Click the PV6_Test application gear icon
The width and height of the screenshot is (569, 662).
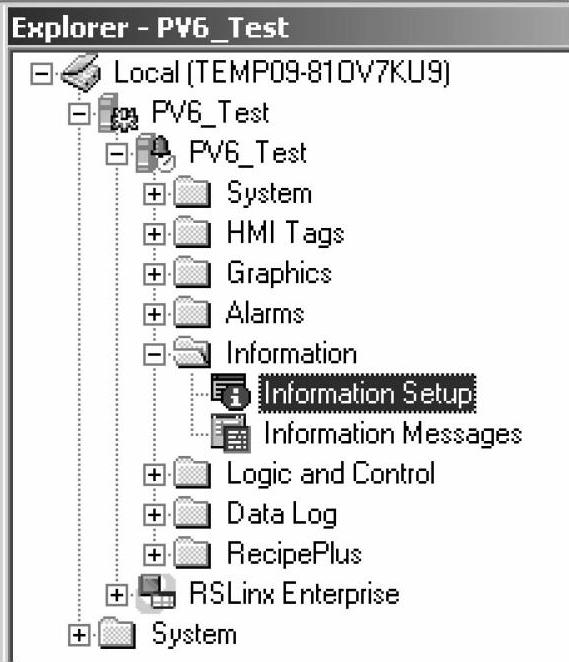pos(119,113)
